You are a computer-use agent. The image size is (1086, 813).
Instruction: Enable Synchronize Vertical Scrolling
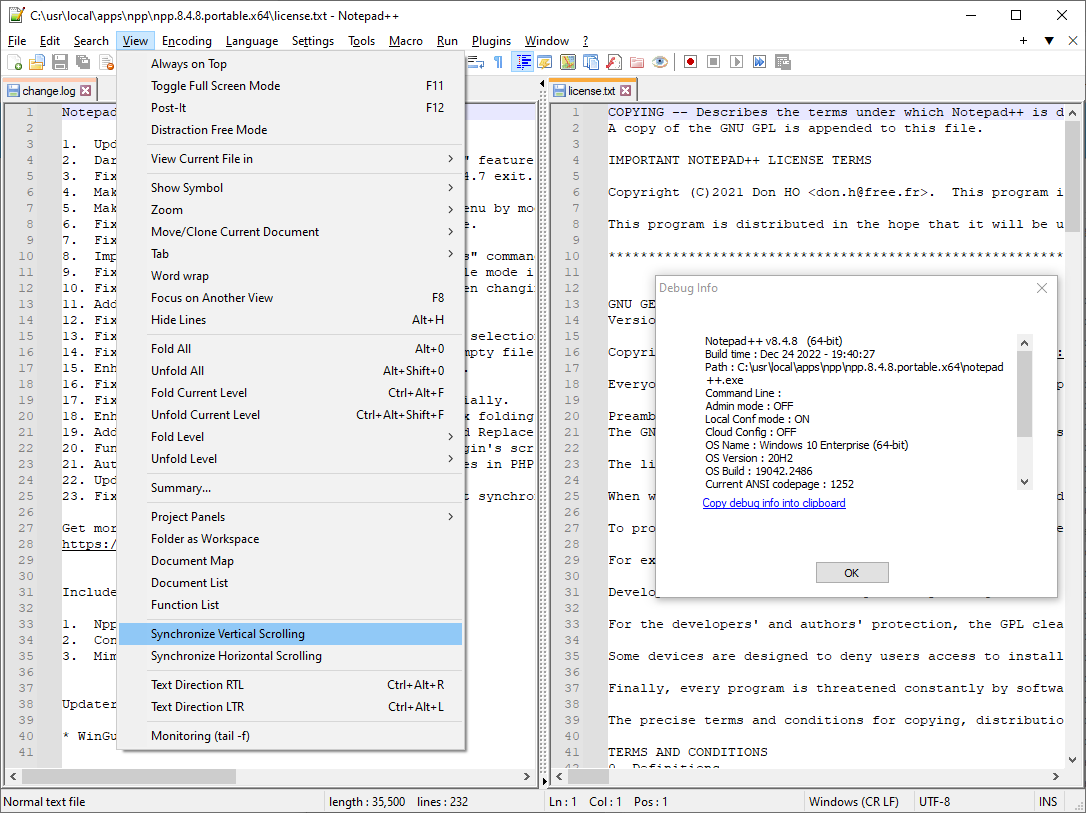[291, 634]
